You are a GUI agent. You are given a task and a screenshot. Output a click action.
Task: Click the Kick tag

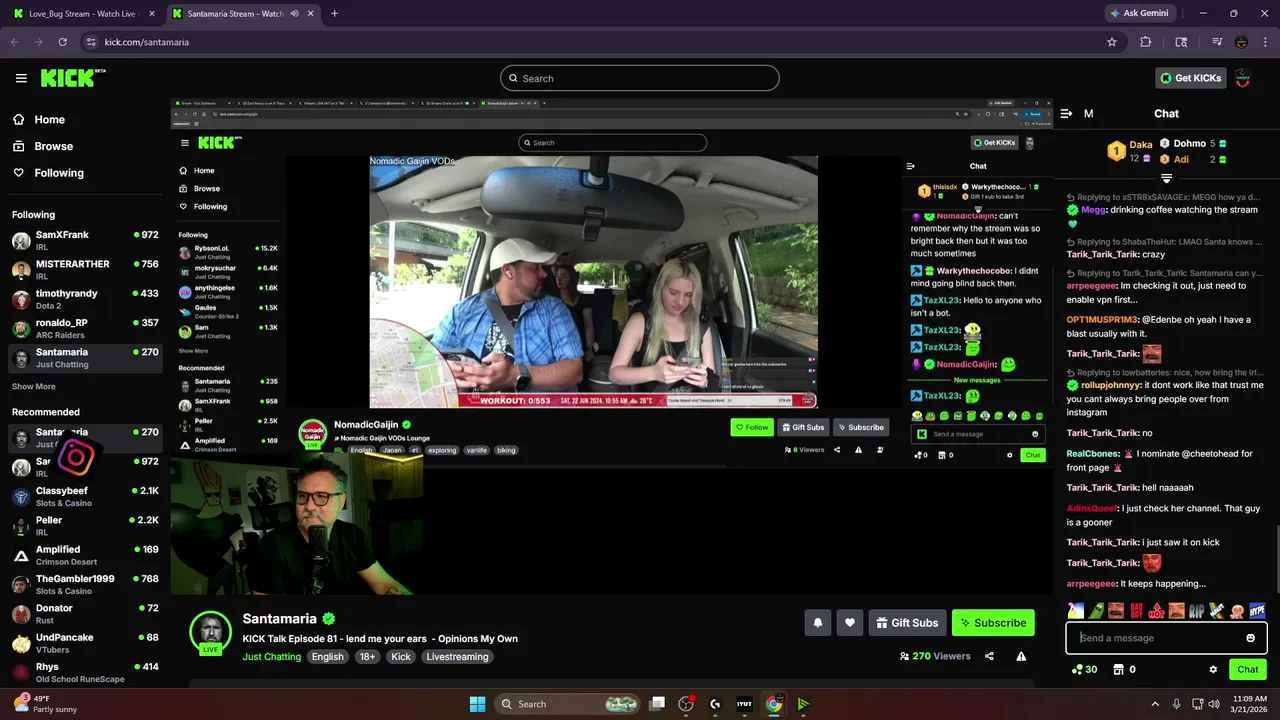[401, 657]
